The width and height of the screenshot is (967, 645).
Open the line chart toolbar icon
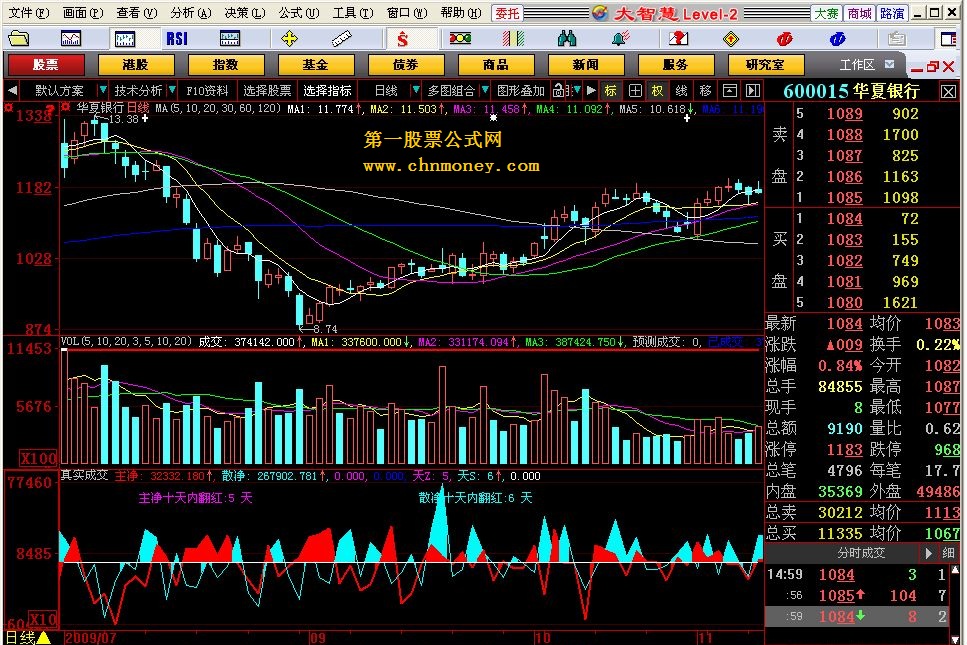point(71,39)
